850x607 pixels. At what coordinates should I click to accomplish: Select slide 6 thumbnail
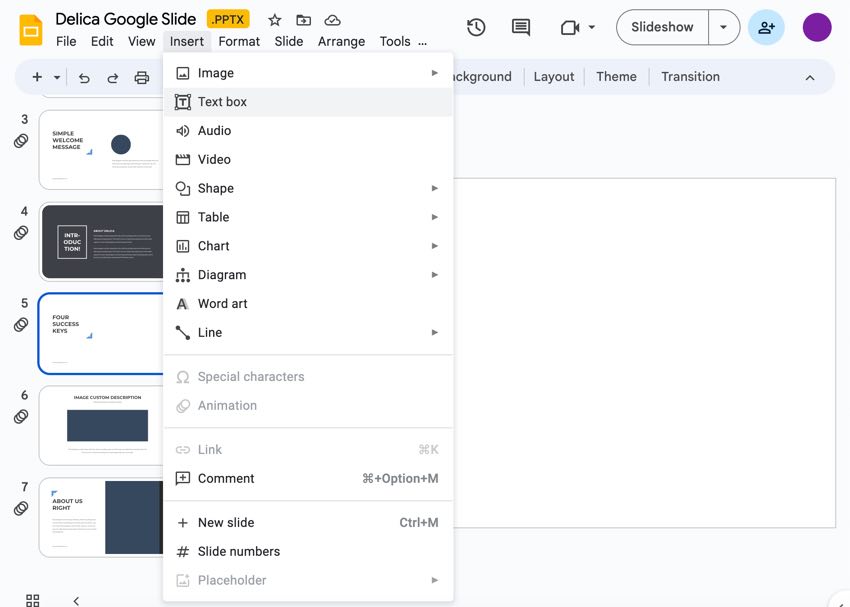[101, 425]
